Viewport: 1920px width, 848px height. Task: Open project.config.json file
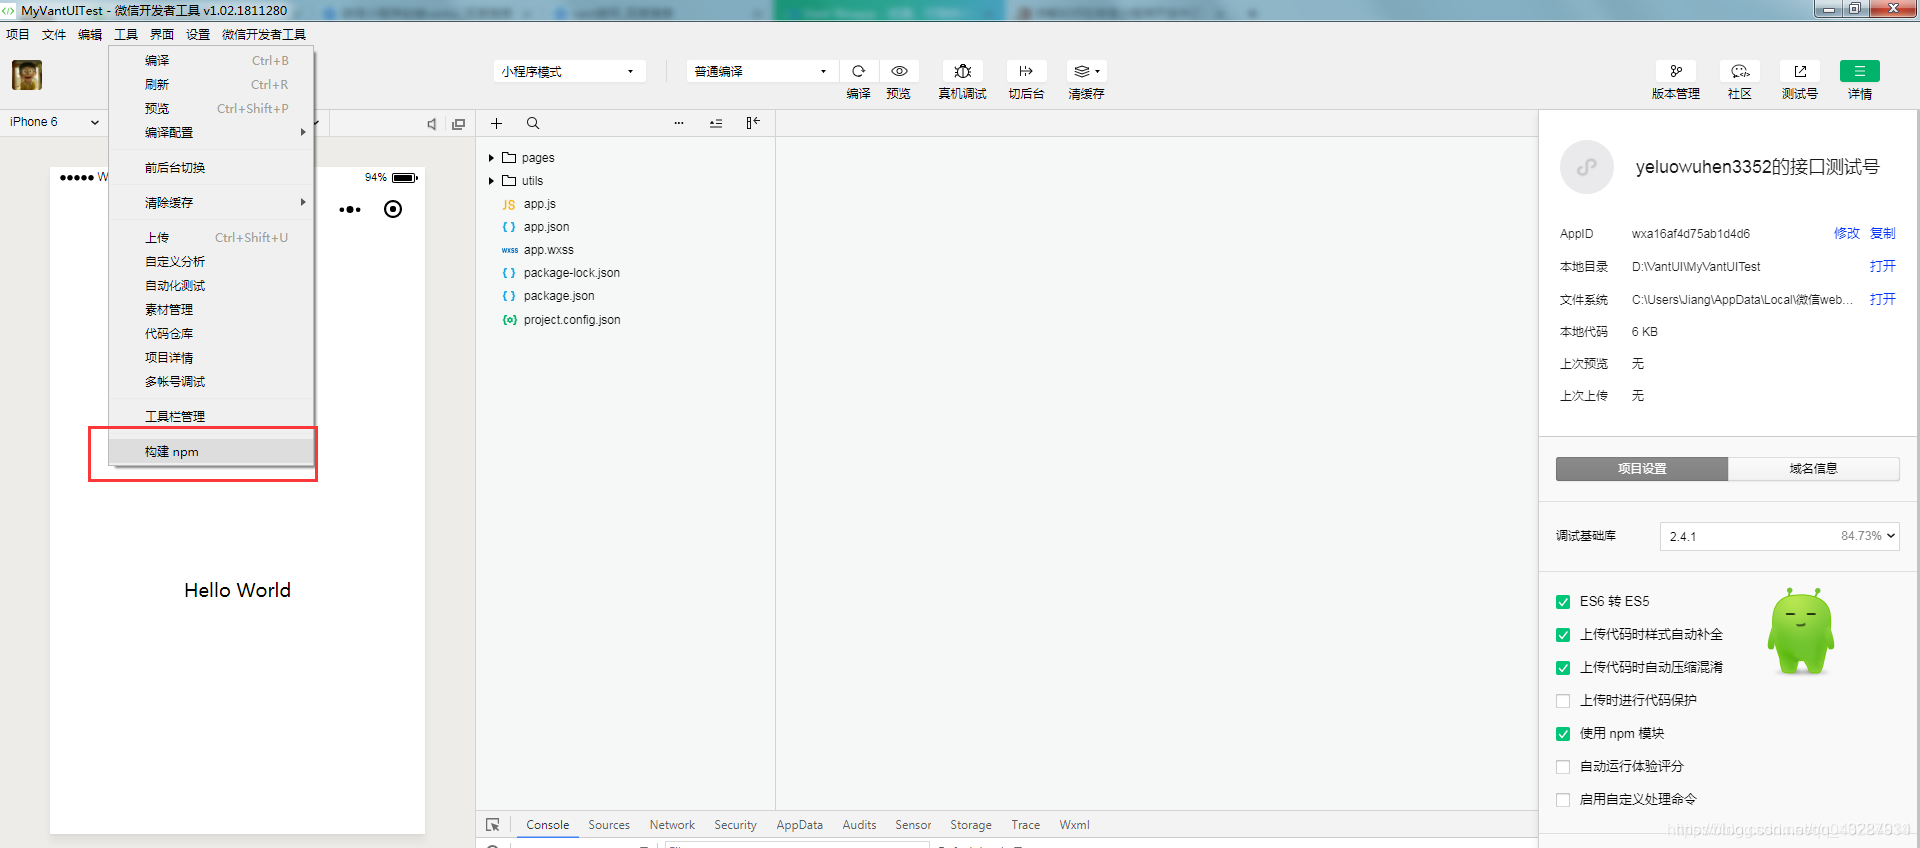tap(572, 320)
